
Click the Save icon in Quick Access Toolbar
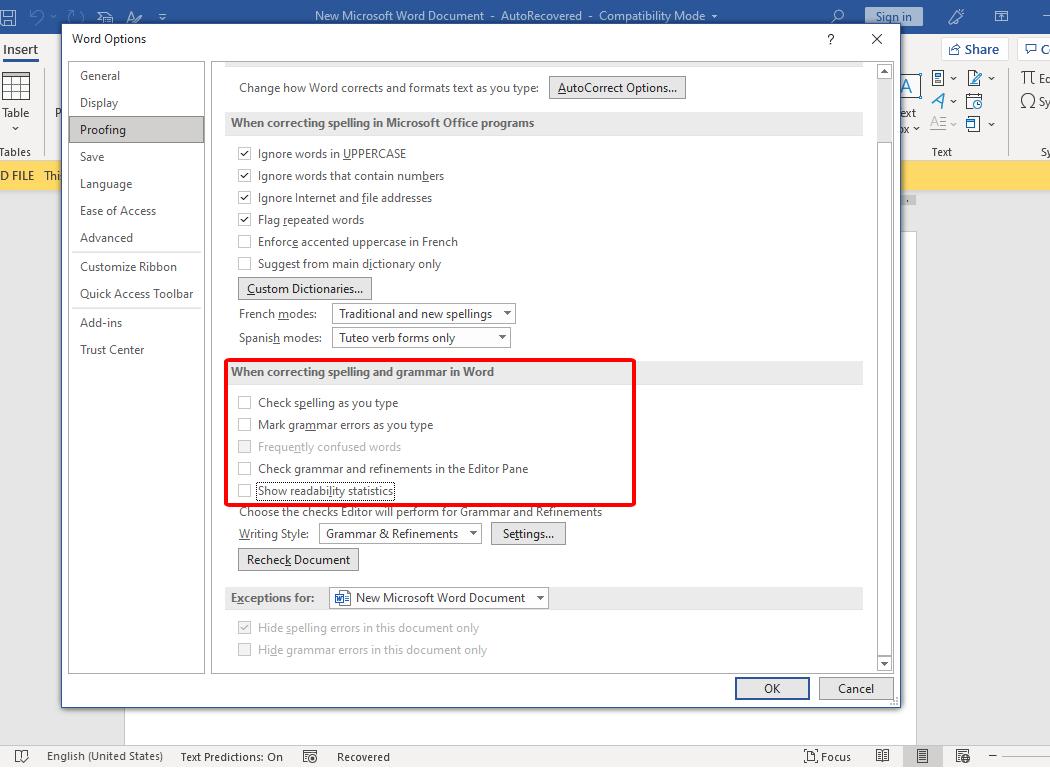pyautogui.click(x=8, y=16)
